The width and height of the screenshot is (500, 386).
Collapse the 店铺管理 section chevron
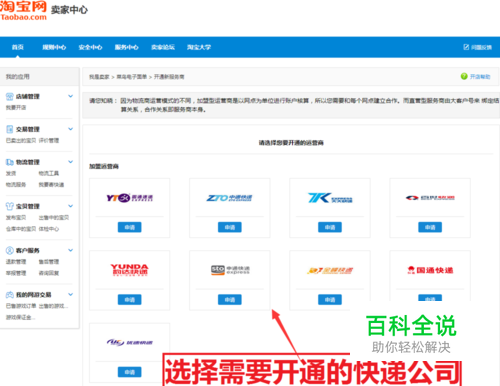70,96
